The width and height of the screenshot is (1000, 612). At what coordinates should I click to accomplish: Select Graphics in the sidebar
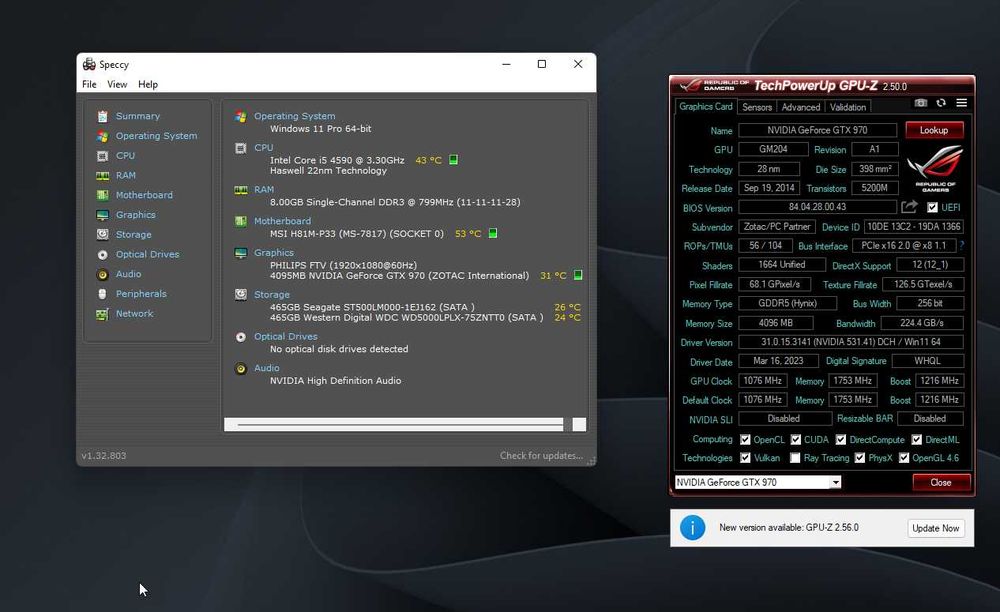[x=135, y=215]
